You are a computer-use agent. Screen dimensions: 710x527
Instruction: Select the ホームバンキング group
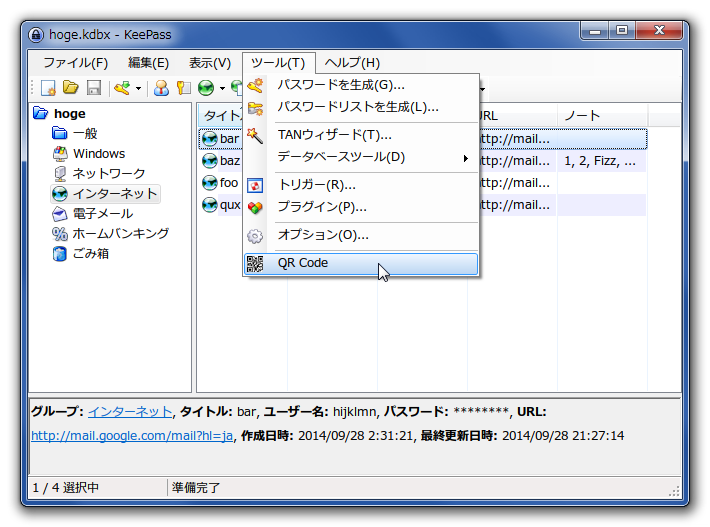[x=120, y=234]
